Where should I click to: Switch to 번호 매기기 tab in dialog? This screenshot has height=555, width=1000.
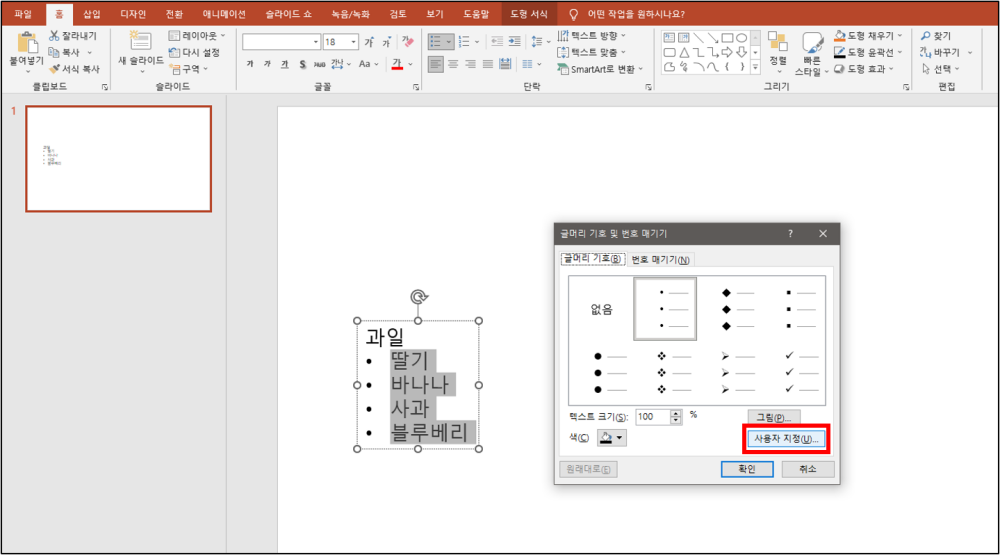click(660, 260)
